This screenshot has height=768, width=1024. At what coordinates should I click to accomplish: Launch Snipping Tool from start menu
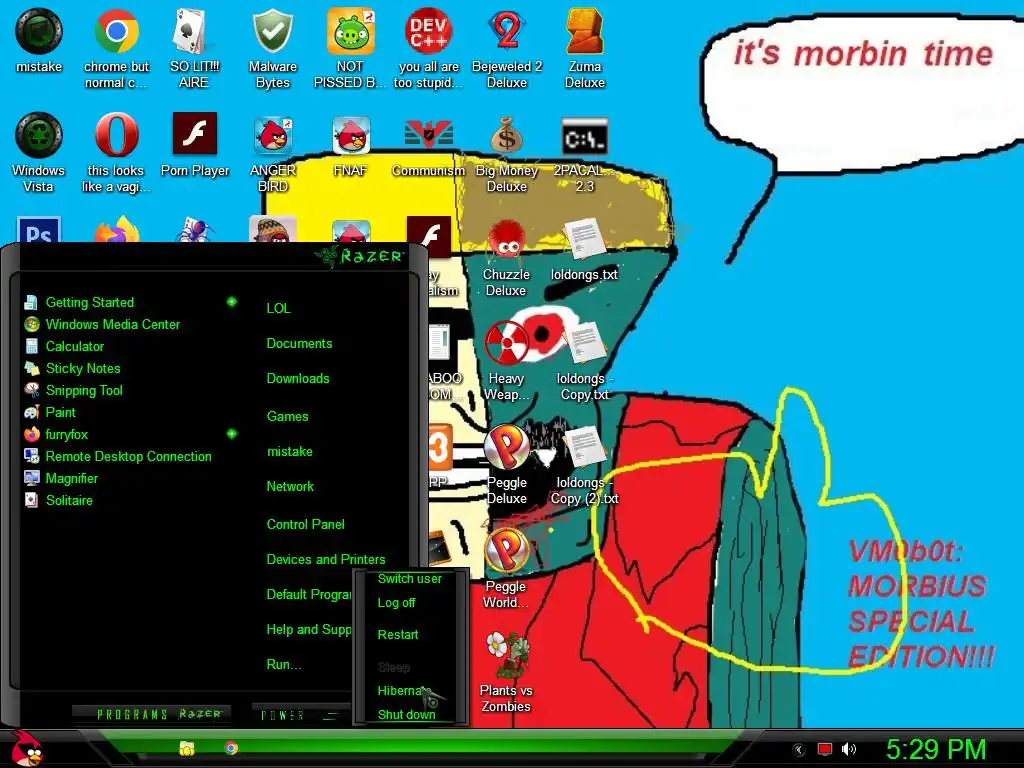pos(73,391)
